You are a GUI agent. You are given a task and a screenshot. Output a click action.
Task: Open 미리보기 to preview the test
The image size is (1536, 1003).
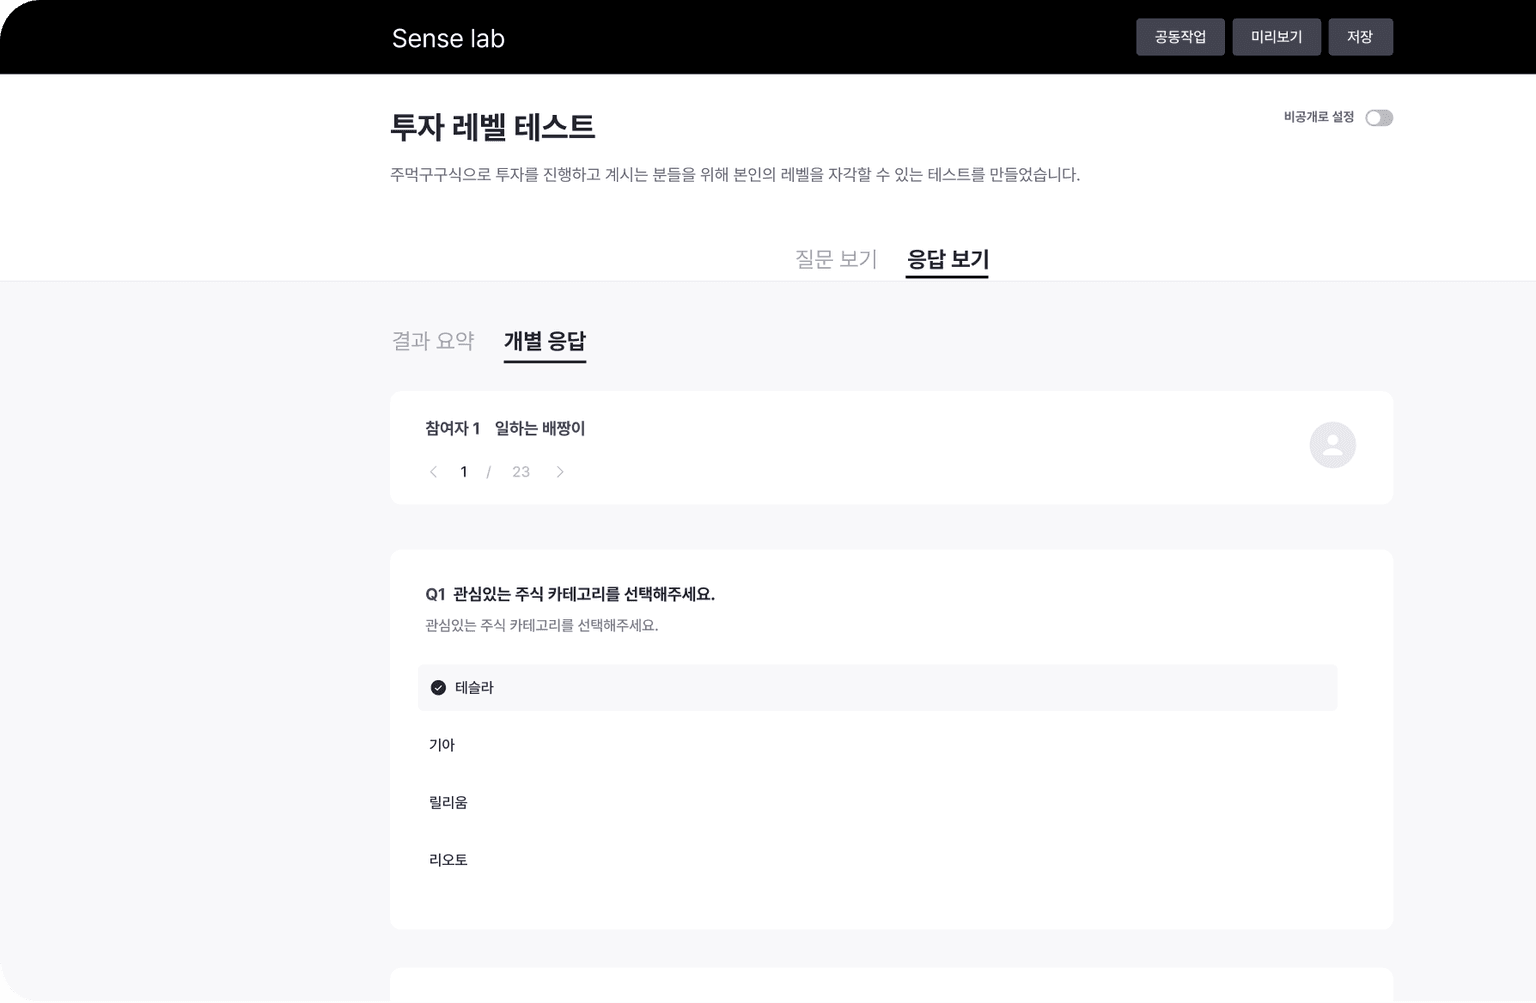(x=1276, y=36)
